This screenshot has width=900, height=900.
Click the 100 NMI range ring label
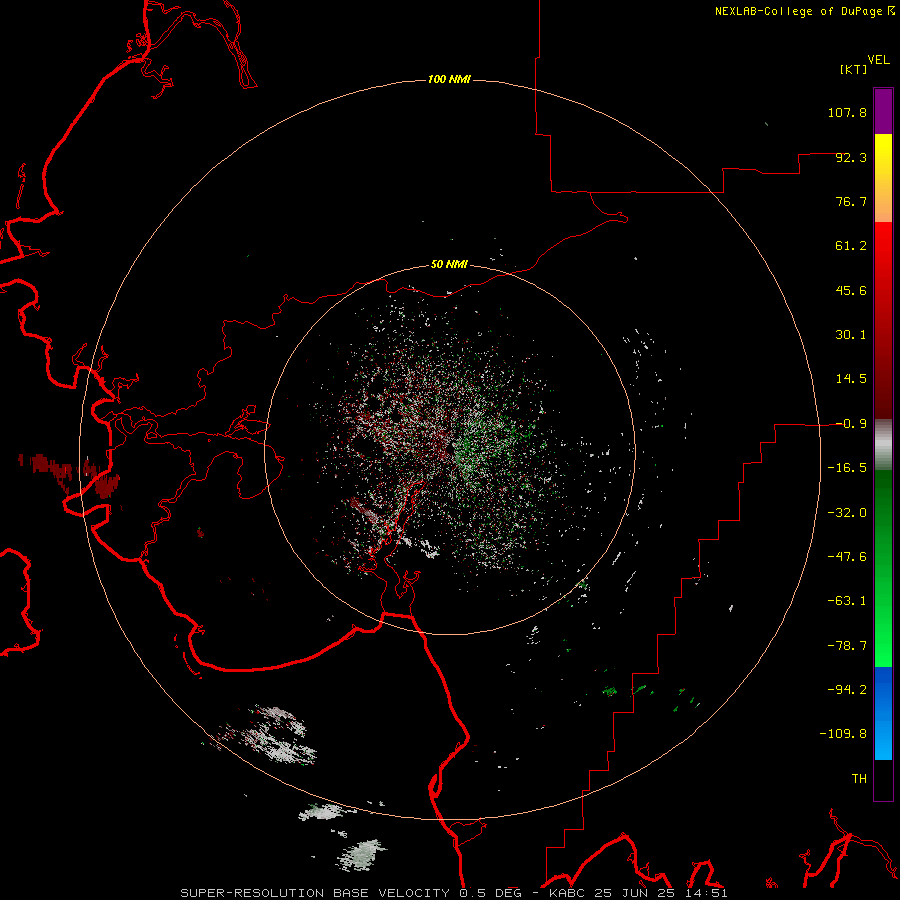(x=449, y=79)
